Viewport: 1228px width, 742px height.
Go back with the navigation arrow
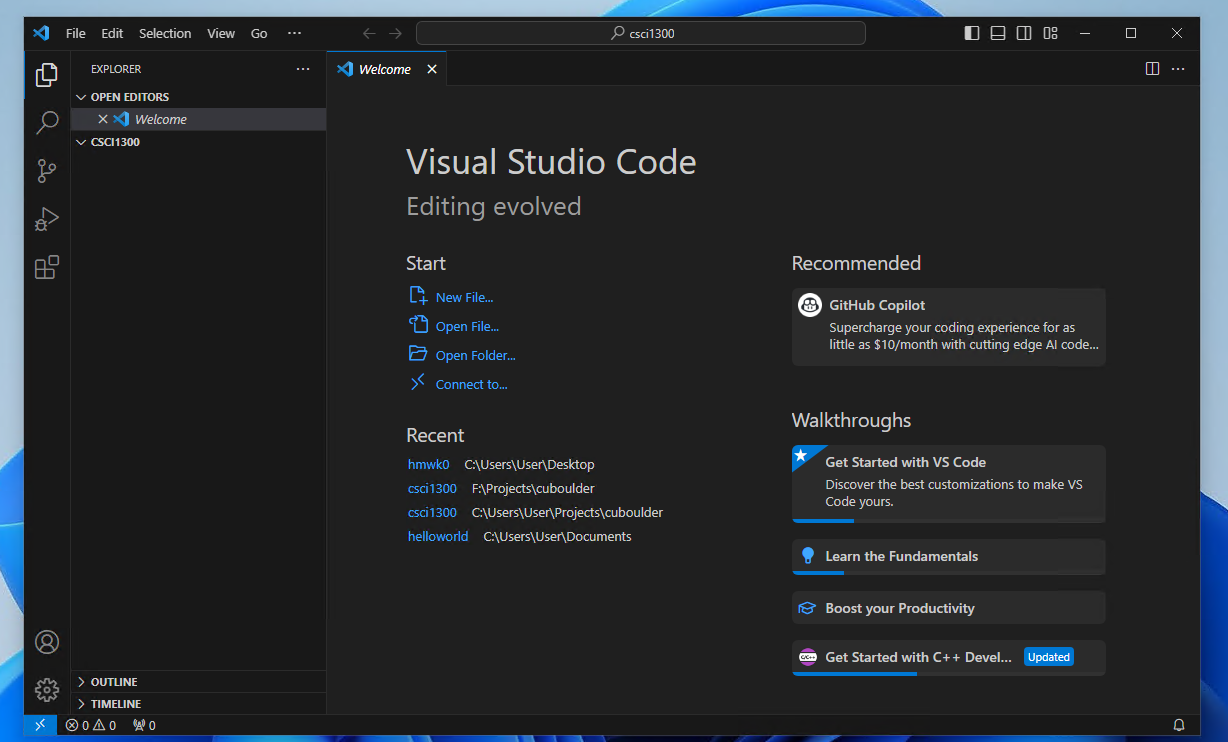[369, 33]
